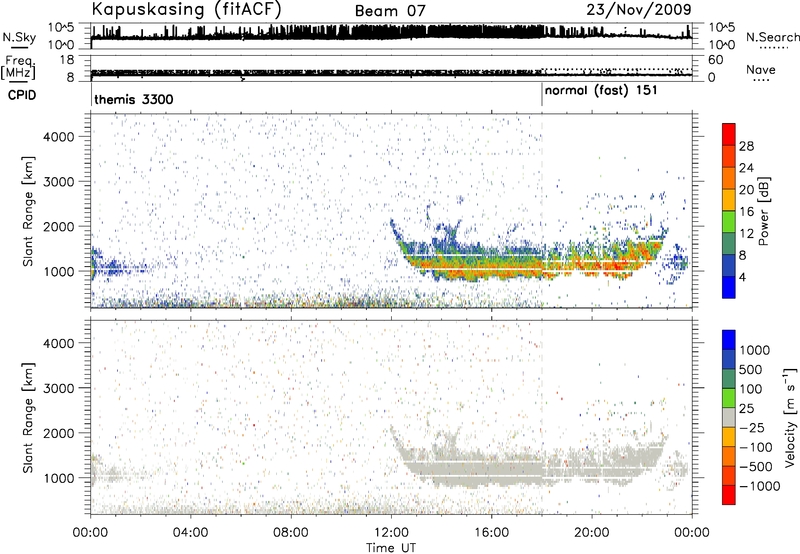Screen dimensions: 800x554
Task: Click the 'normal (fast) 151' CPID text
Action: click(601, 91)
